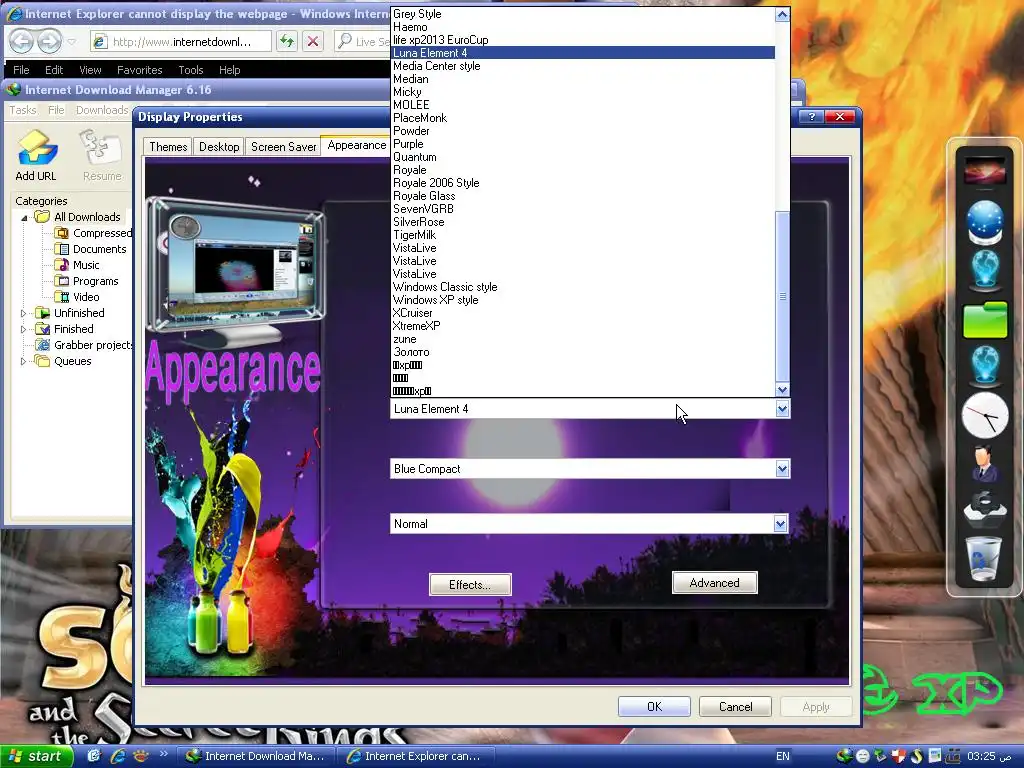The height and width of the screenshot is (768, 1024).
Task: Expand the Finished tree node
Action: [24, 329]
